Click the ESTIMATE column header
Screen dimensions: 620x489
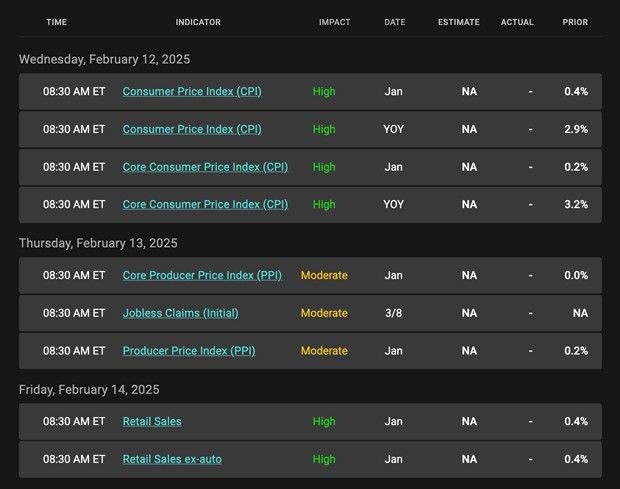[x=459, y=22]
